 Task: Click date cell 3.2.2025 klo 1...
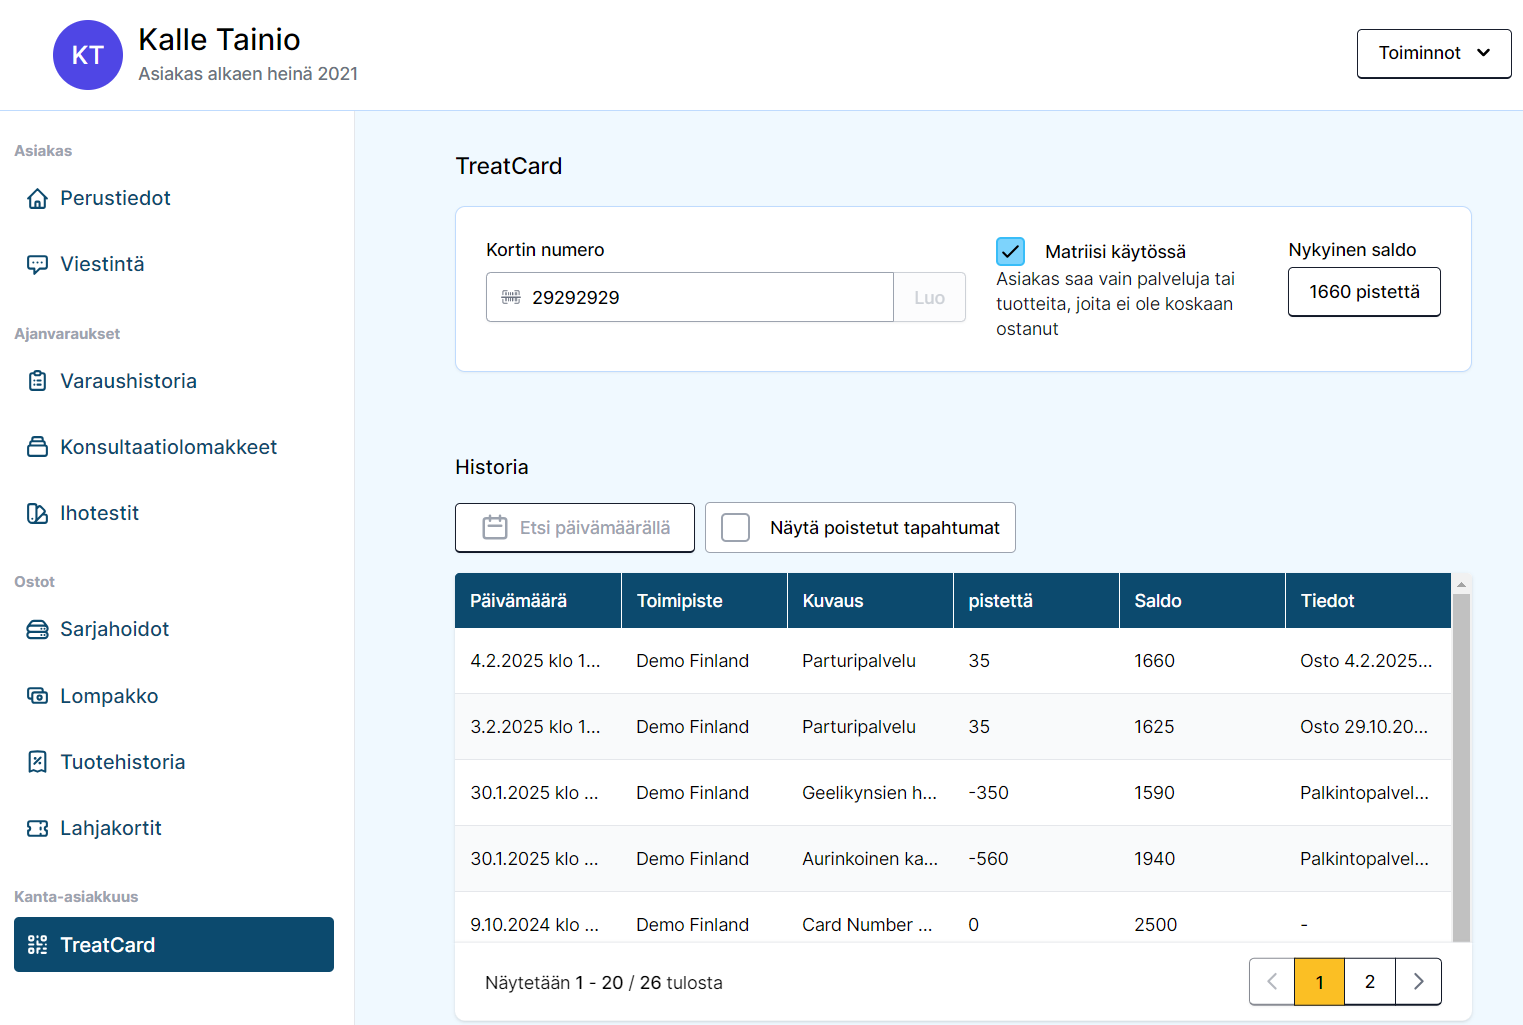pyautogui.click(x=536, y=727)
